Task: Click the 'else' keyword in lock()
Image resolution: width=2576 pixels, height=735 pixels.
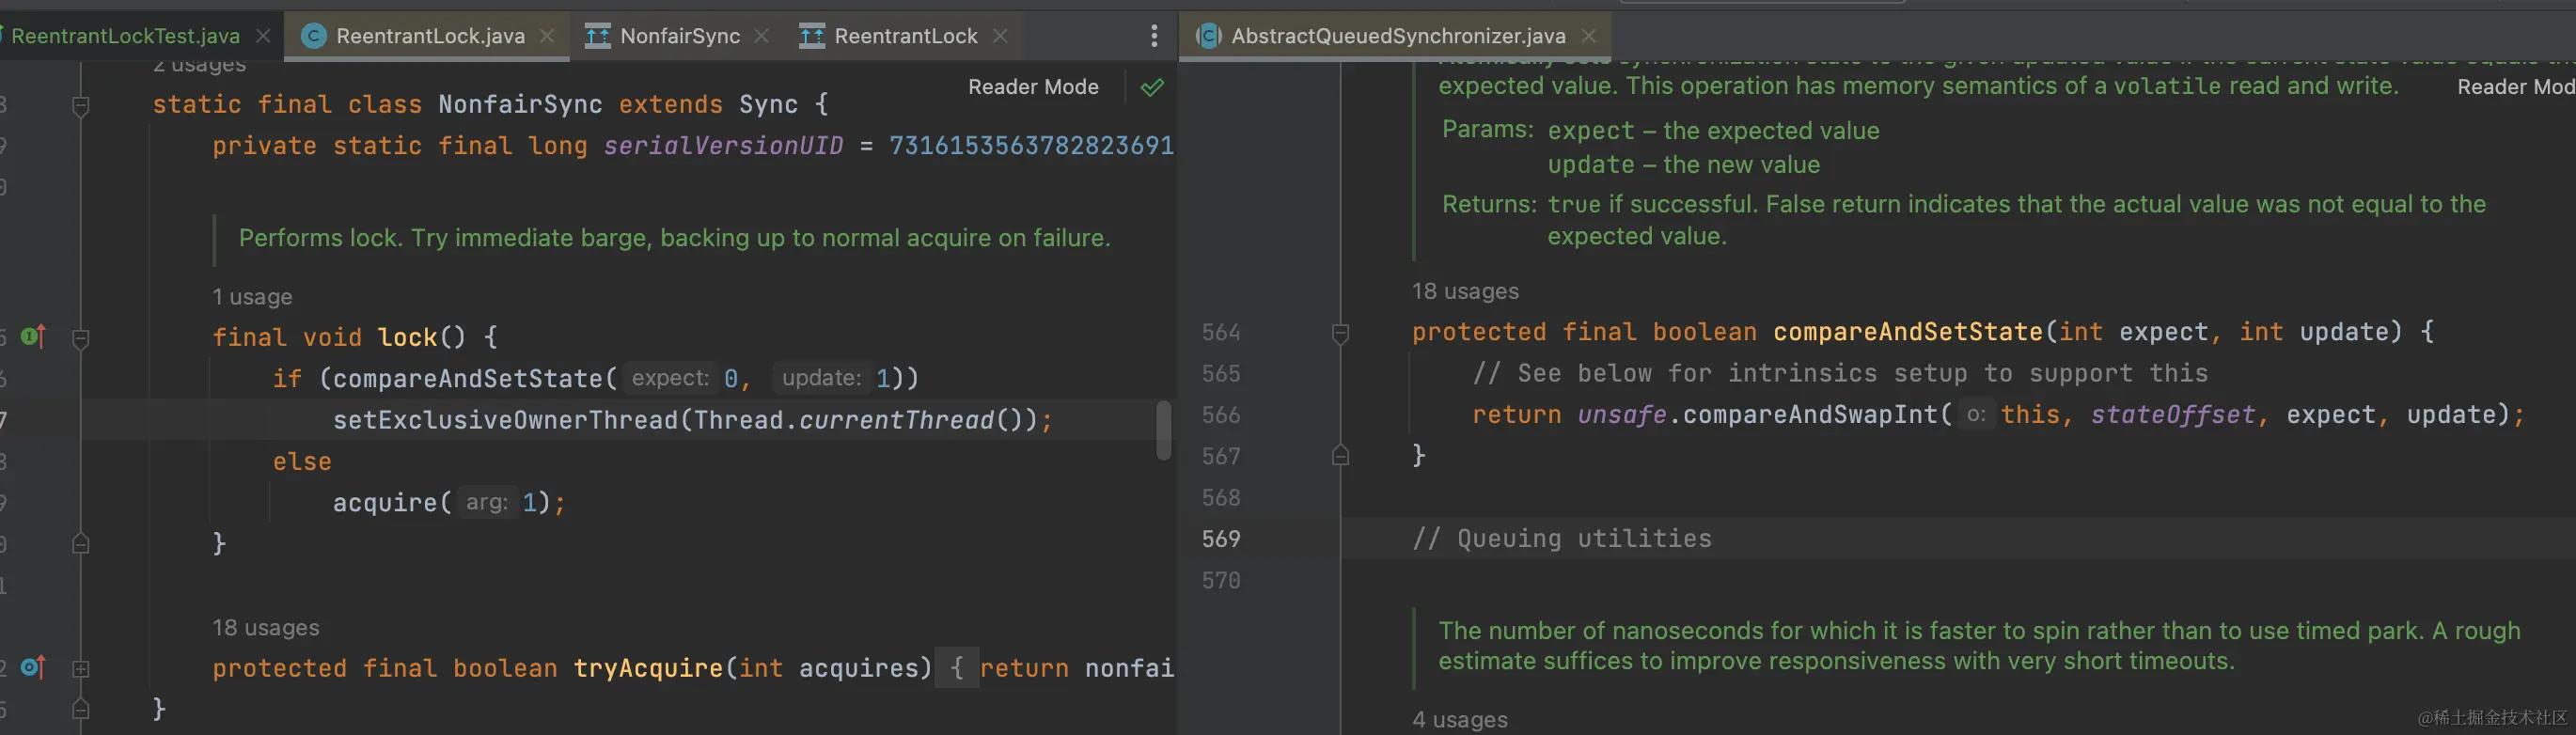Action: 301,461
